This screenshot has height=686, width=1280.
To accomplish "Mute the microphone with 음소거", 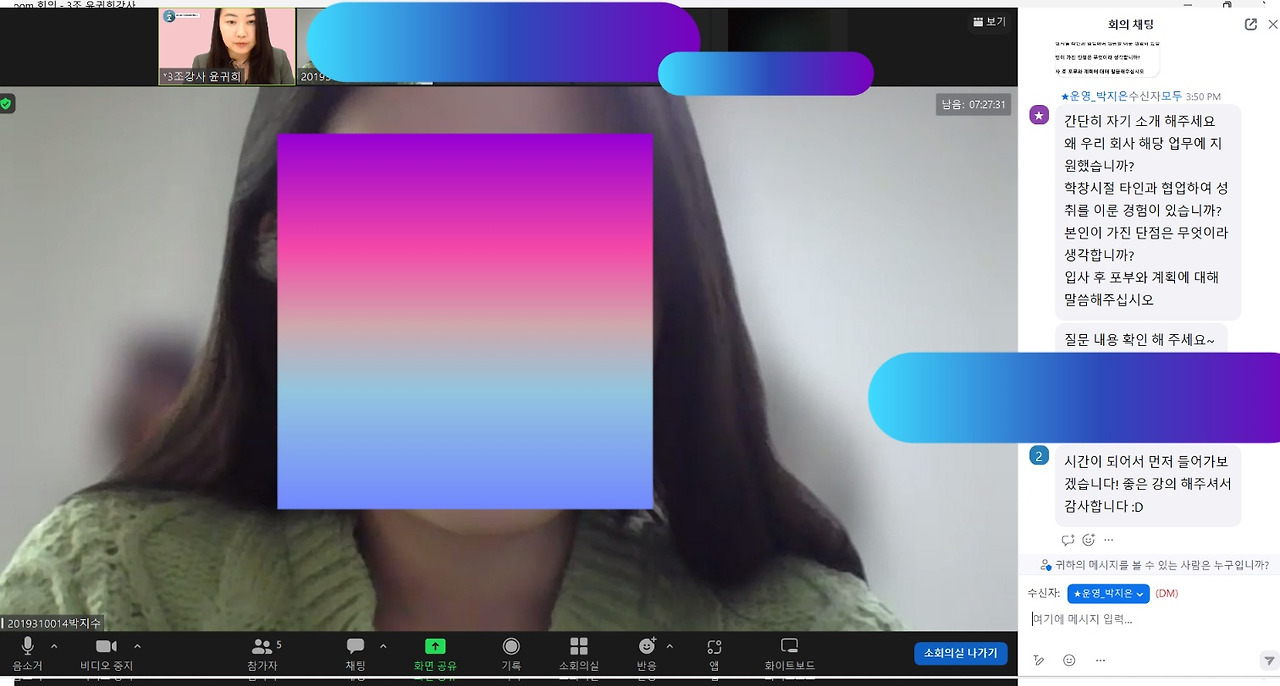I will [28, 654].
